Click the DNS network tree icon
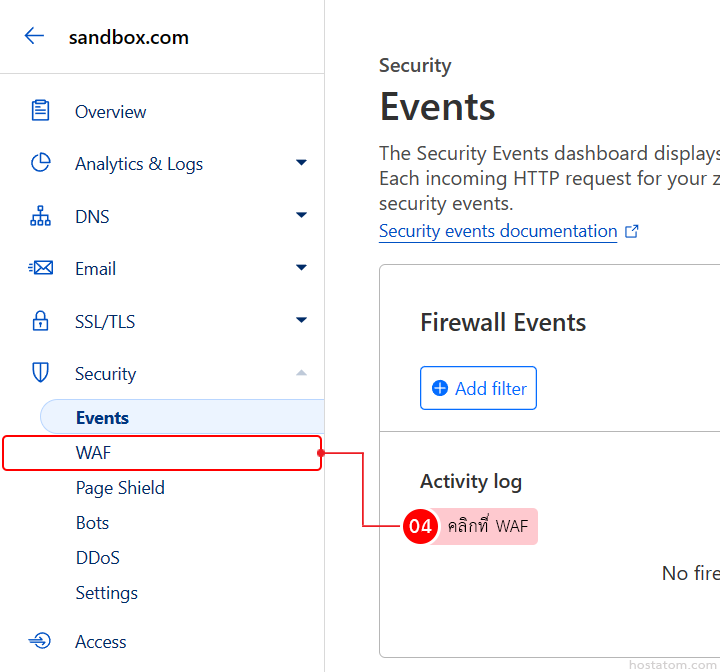 tap(40, 216)
